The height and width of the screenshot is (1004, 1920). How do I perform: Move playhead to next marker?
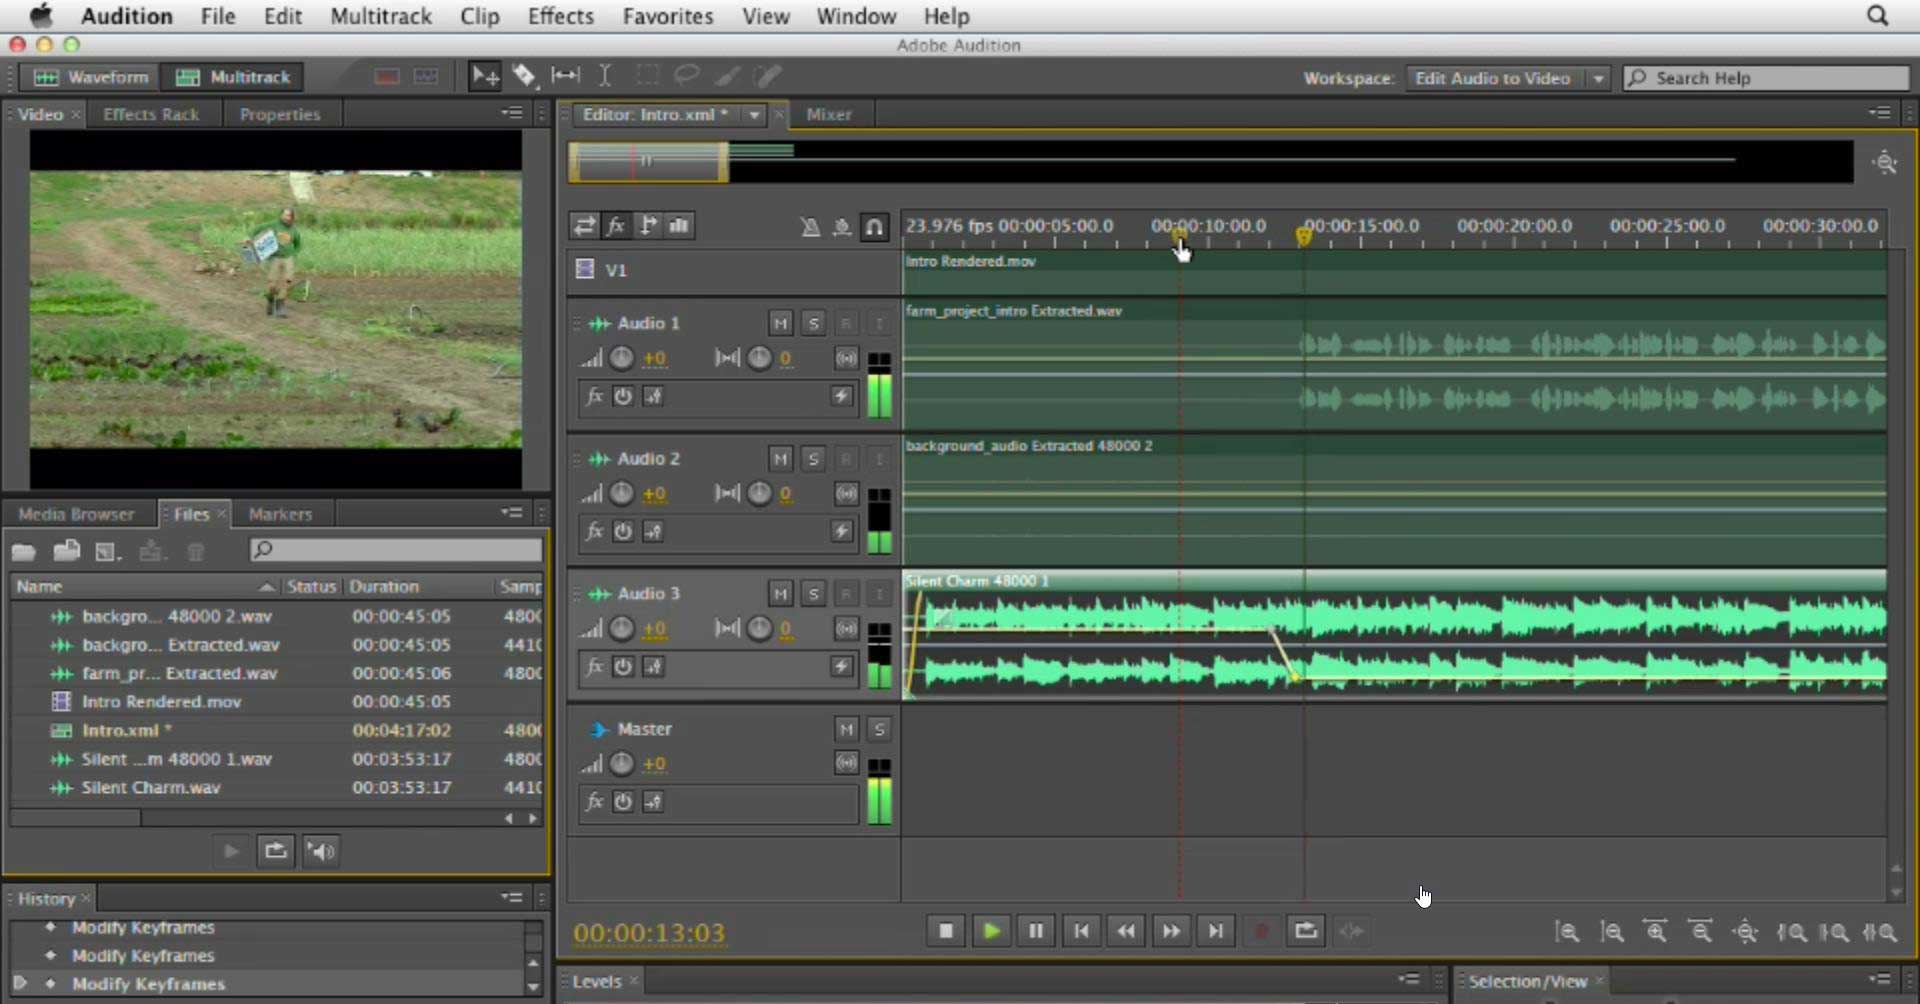[1215, 931]
